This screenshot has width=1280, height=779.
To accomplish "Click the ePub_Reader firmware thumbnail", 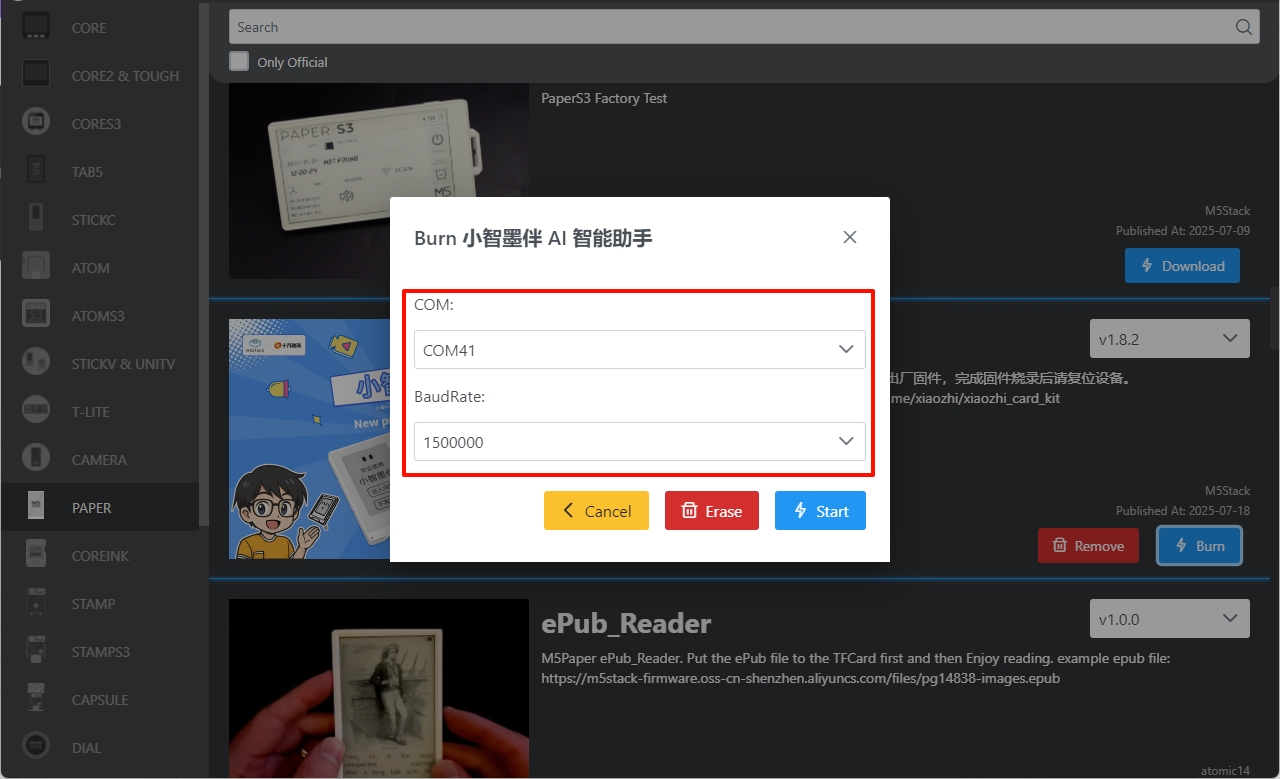I will pyautogui.click(x=379, y=689).
